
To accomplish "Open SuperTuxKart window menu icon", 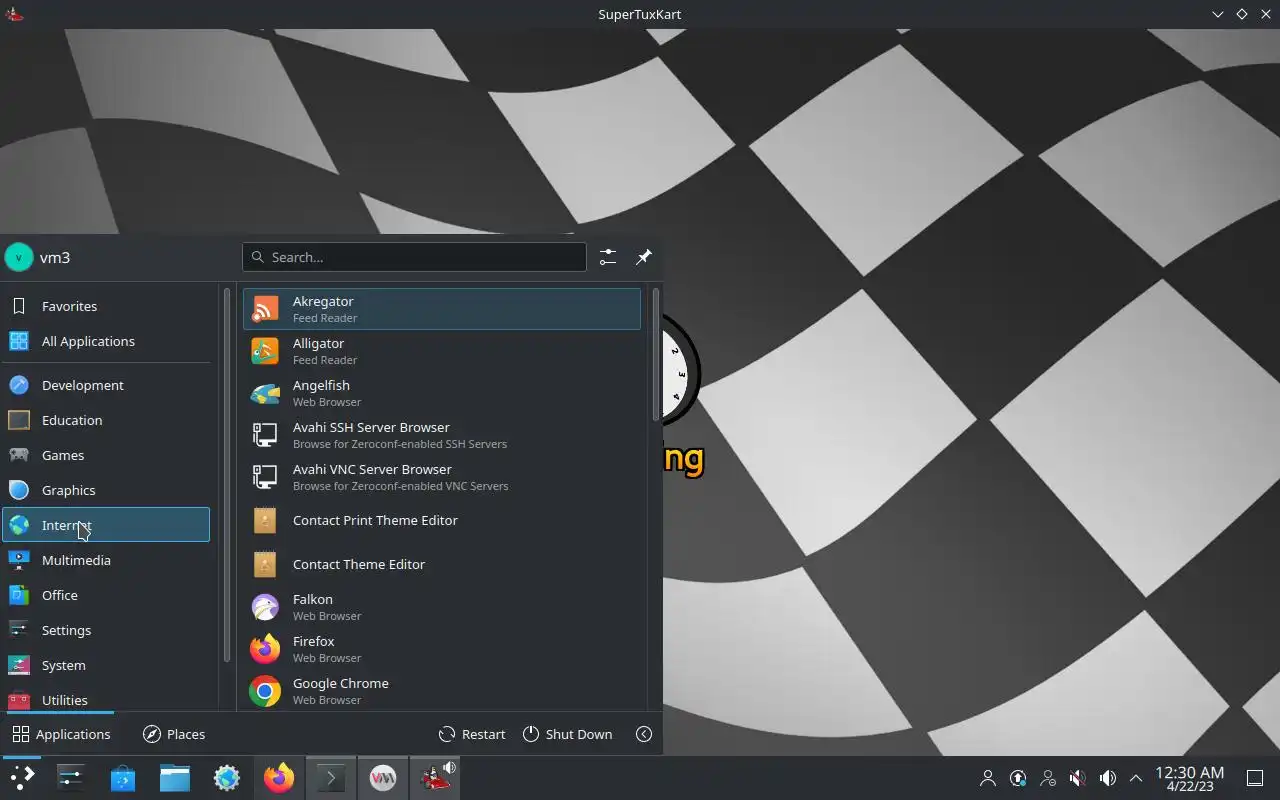I will 14,14.
